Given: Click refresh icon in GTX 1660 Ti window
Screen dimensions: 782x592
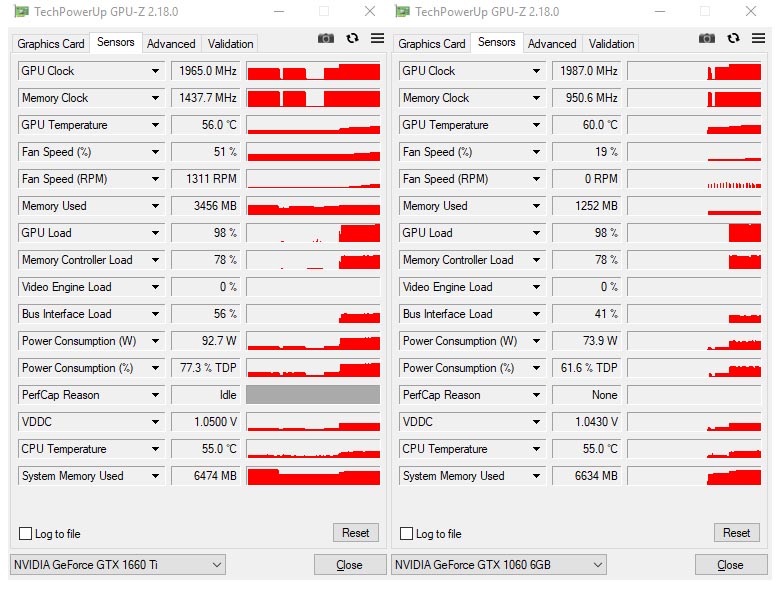Looking at the screenshot, I should [353, 38].
